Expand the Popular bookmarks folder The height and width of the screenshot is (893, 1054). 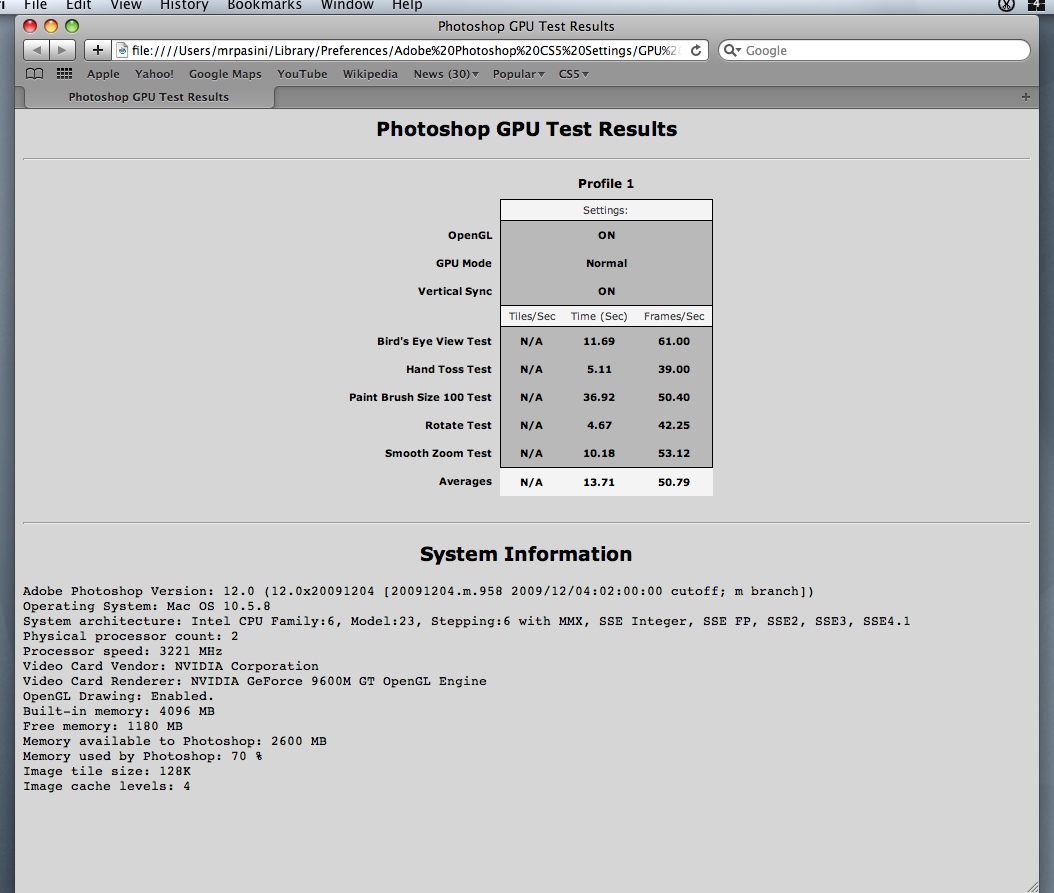coord(518,74)
